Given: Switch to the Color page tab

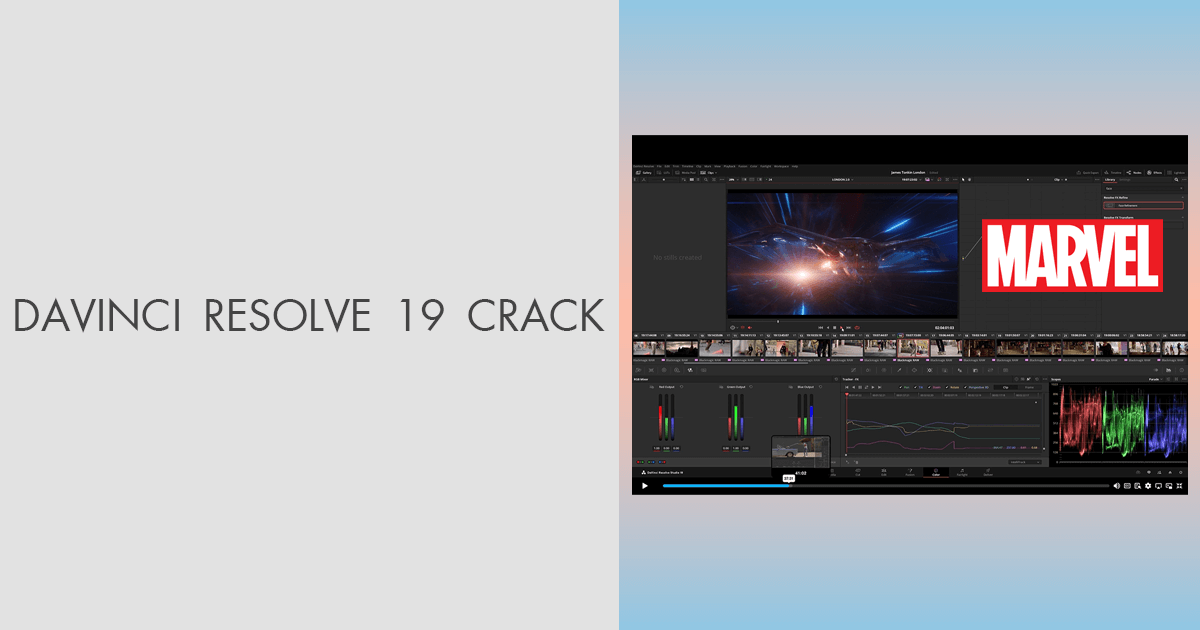Looking at the screenshot, I should tap(936, 472).
